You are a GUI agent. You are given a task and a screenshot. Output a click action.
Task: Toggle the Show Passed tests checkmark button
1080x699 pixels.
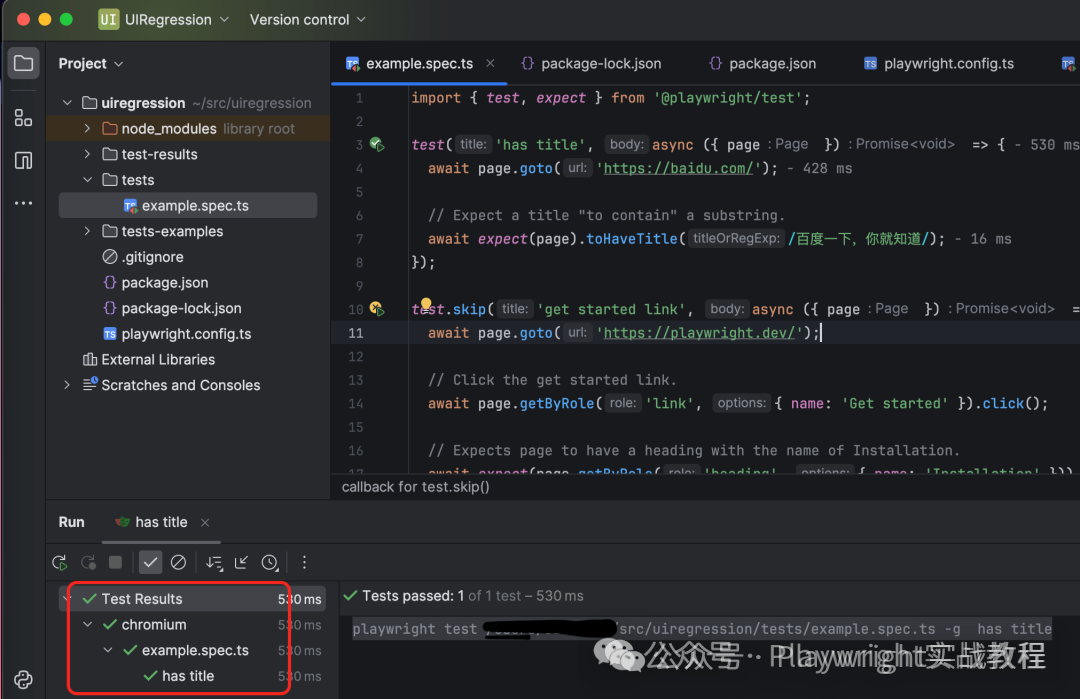[x=150, y=563]
